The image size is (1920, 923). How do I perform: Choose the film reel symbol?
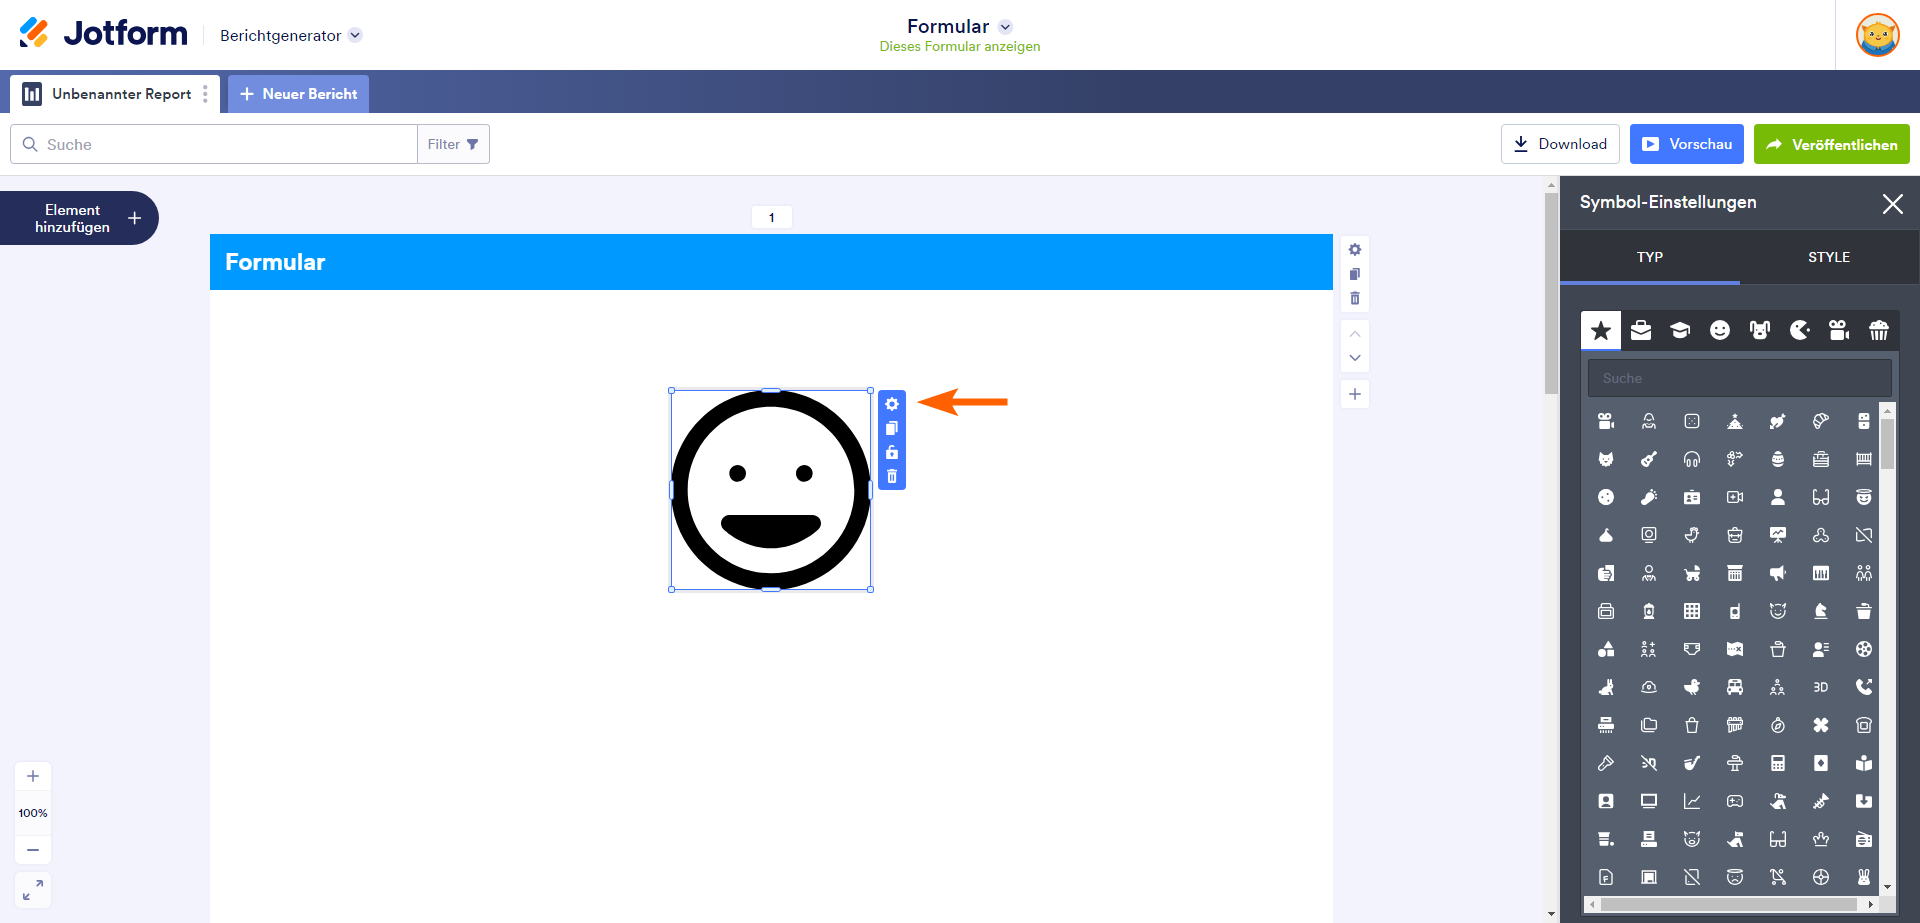1864,649
